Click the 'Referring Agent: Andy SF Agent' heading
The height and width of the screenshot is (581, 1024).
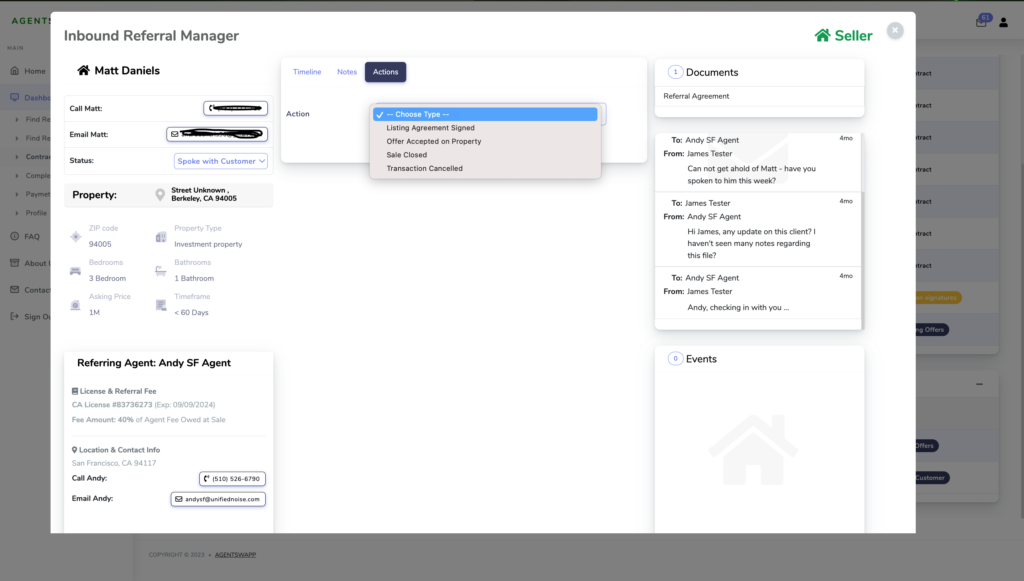(x=153, y=363)
